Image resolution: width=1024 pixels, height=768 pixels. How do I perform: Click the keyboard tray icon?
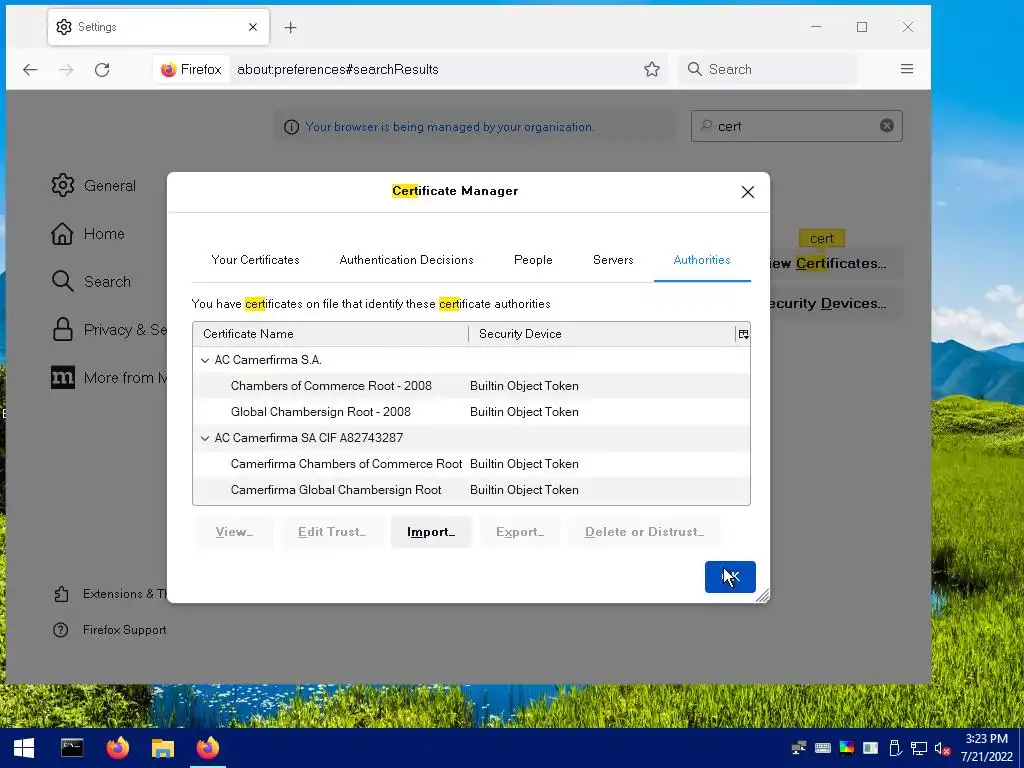822,748
